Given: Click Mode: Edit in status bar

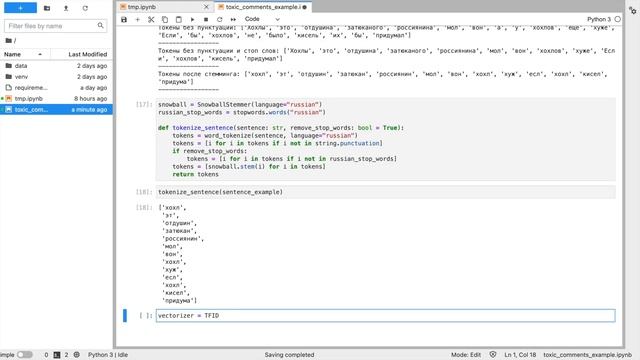Looking at the screenshot, I should pos(466,355).
